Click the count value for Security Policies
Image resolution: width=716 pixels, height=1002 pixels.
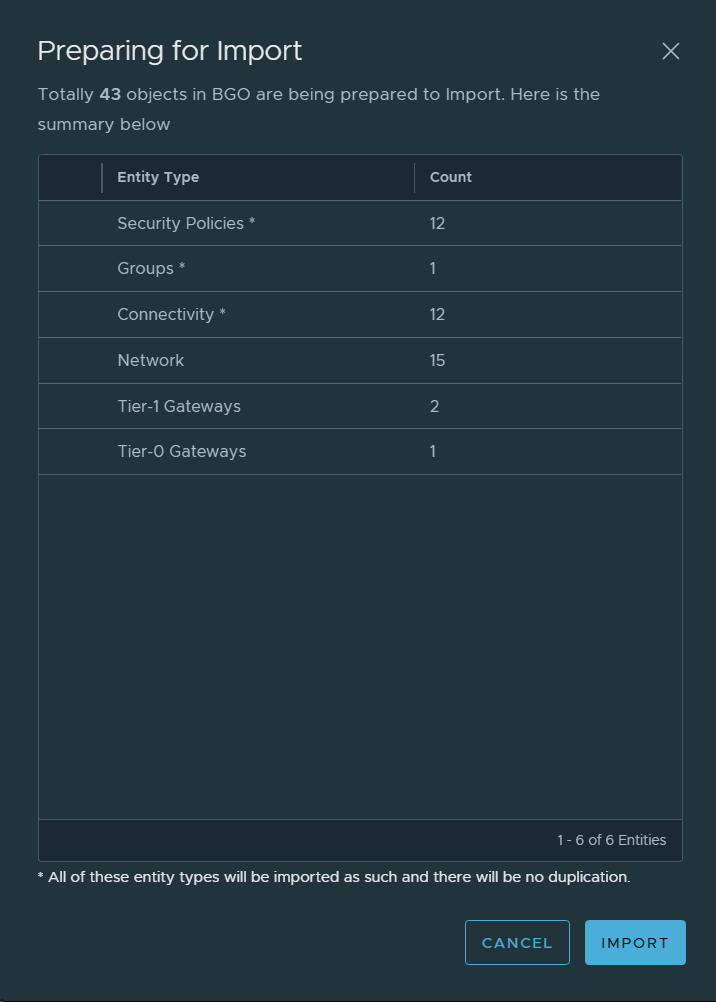coord(437,223)
